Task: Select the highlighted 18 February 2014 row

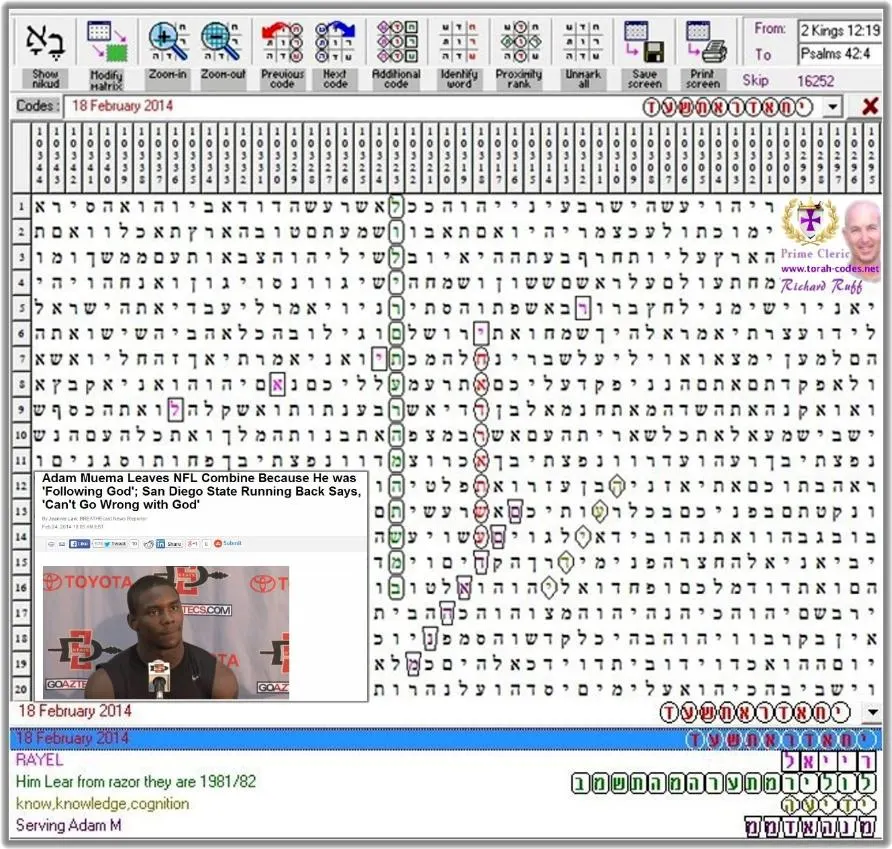Action: click(446, 739)
